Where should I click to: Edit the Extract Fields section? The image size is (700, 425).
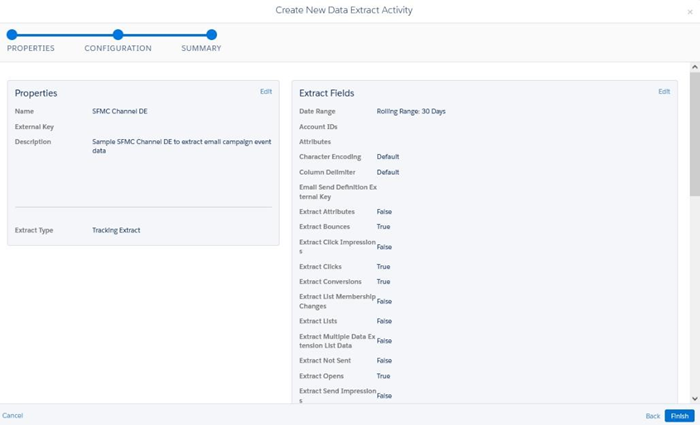tap(664, 92)
